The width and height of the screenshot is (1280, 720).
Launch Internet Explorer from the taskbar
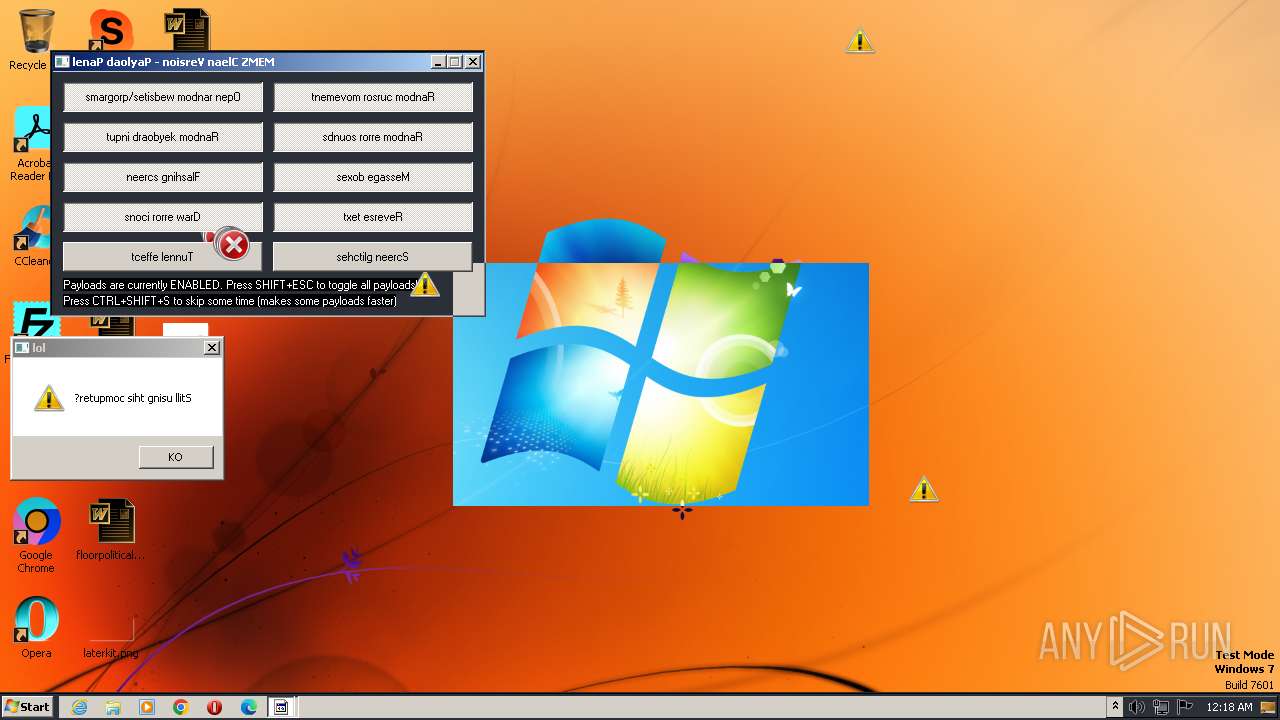coord(79,707)
